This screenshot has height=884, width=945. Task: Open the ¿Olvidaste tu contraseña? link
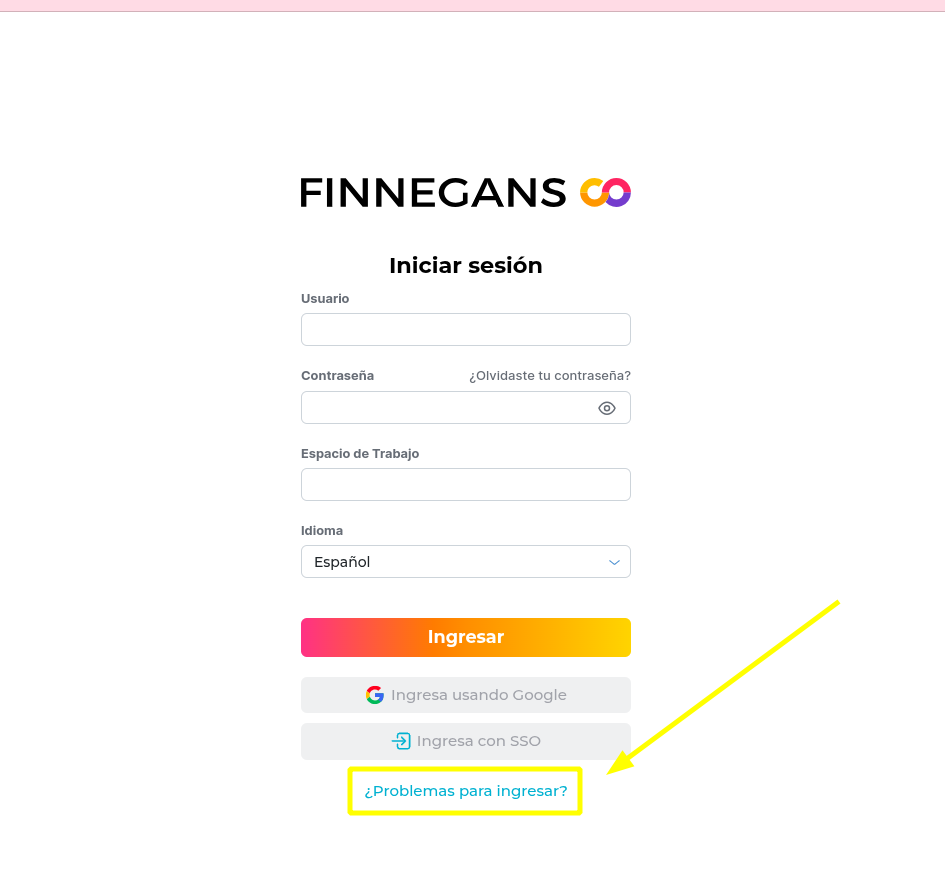click(x=550, y=376)
